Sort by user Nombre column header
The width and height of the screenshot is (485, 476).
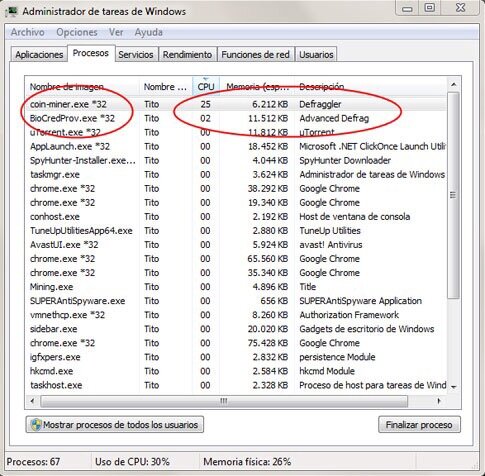tap(165, 87)
